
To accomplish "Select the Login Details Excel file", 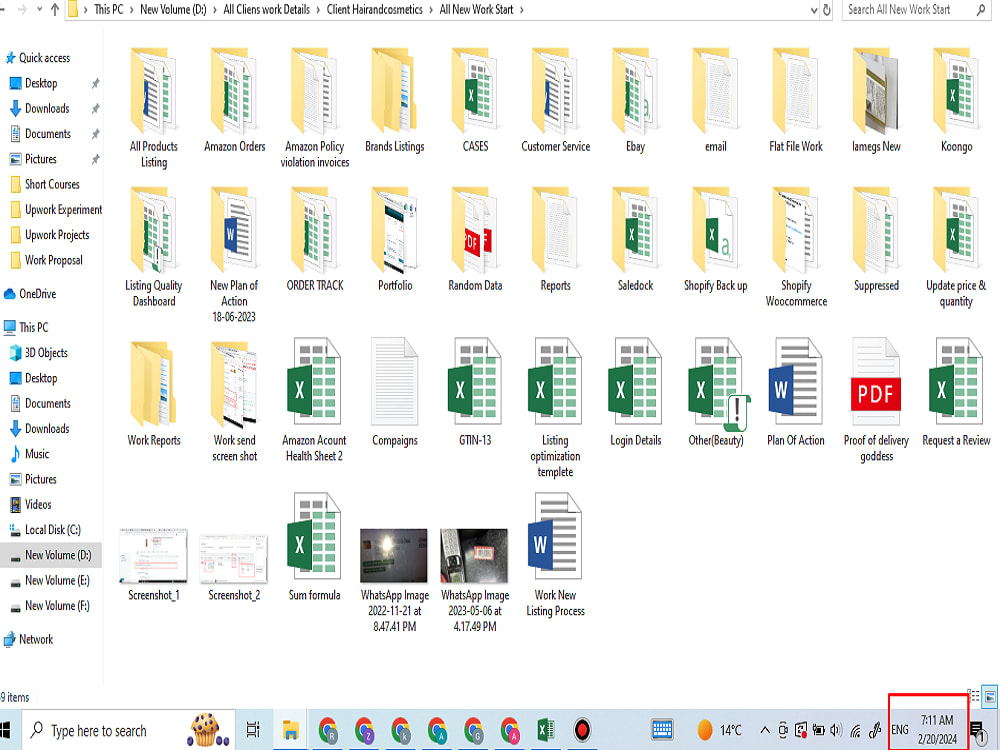I will pos(635,393).
